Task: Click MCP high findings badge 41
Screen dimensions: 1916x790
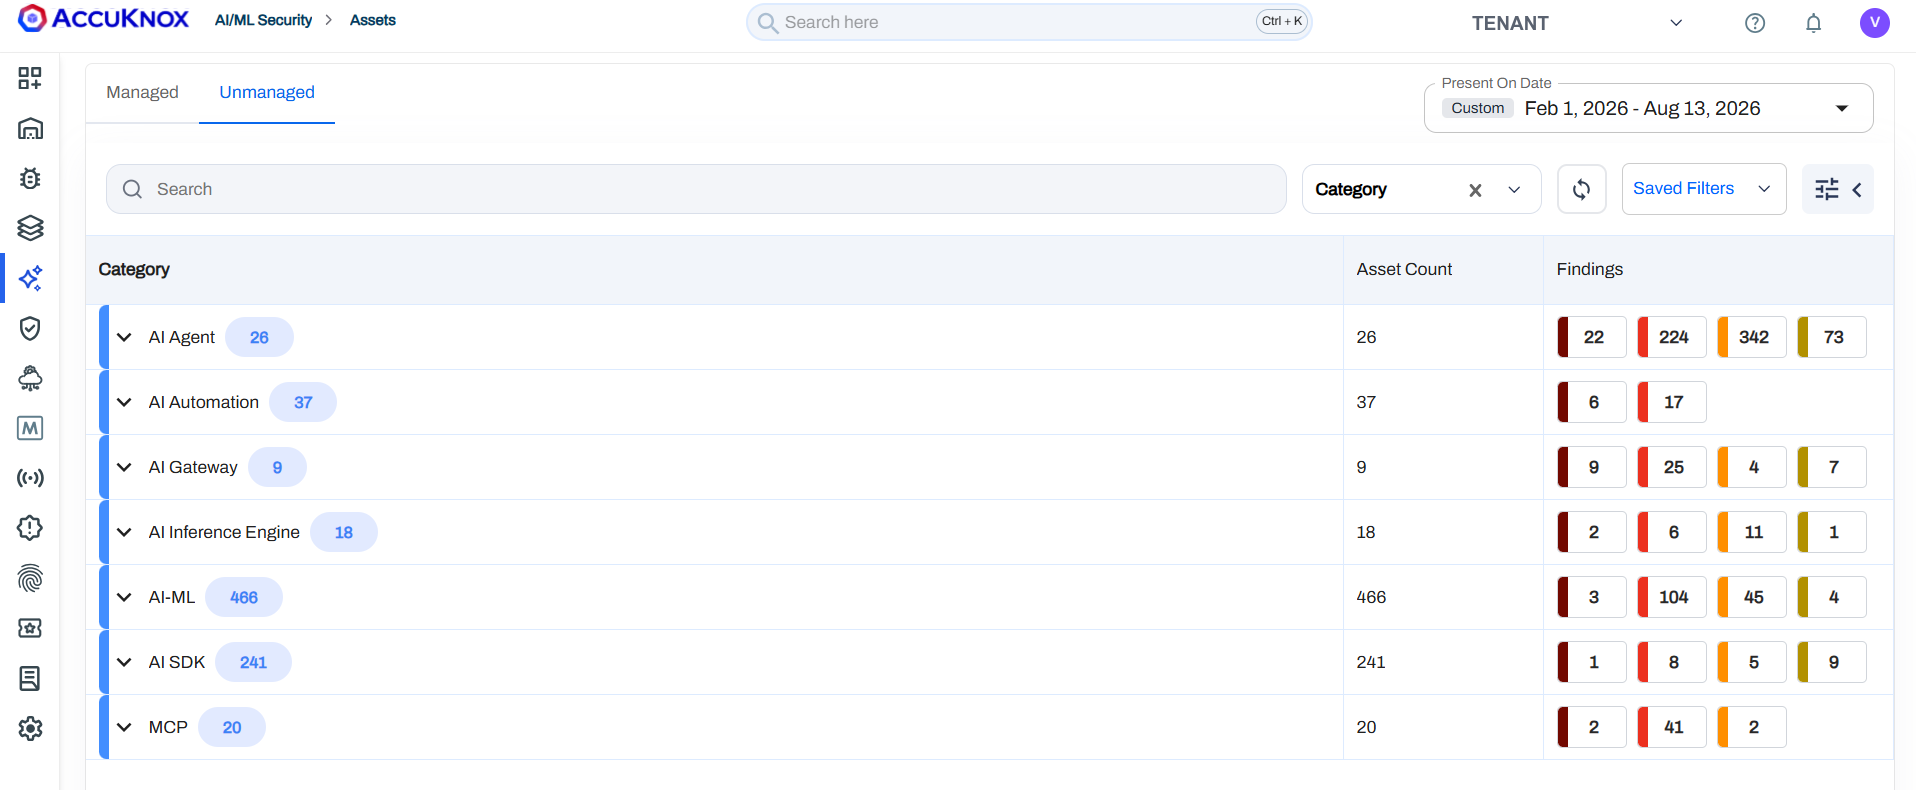Action: [1672, 727]
